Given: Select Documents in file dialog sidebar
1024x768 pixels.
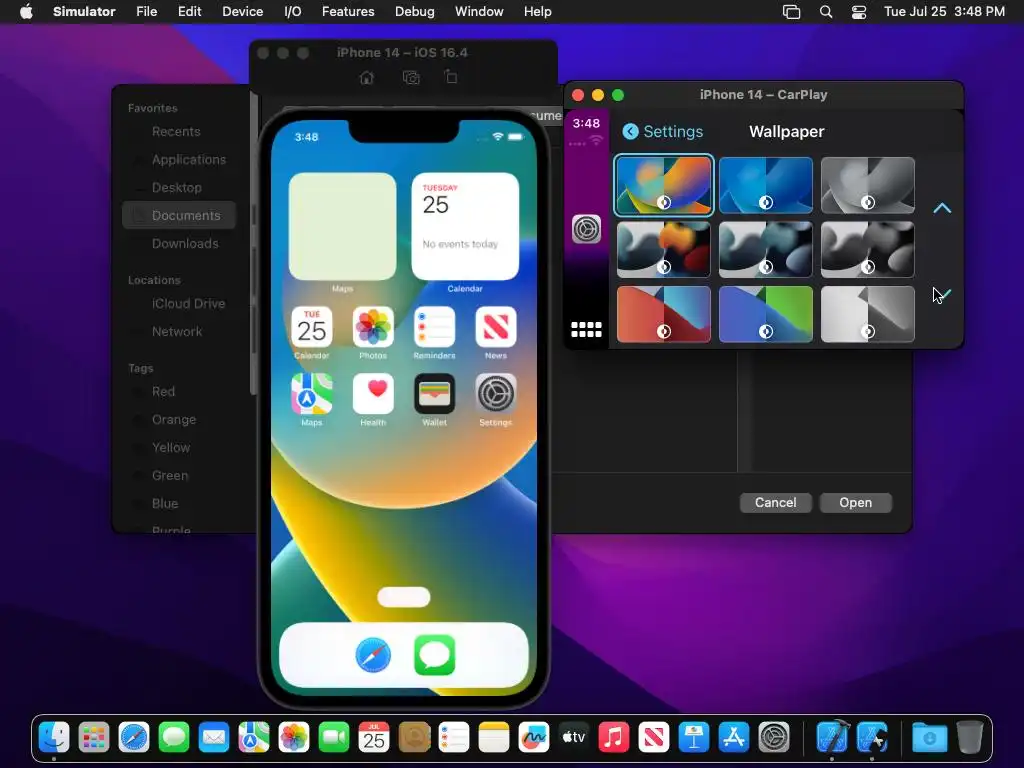Looking at the screenshot, I should point(179,215).
